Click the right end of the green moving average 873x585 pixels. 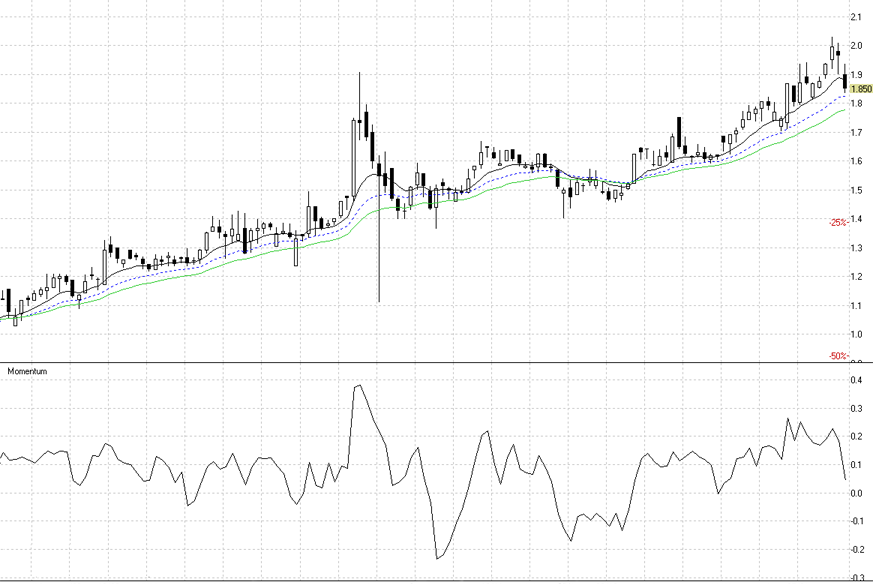tap(845, 109)
